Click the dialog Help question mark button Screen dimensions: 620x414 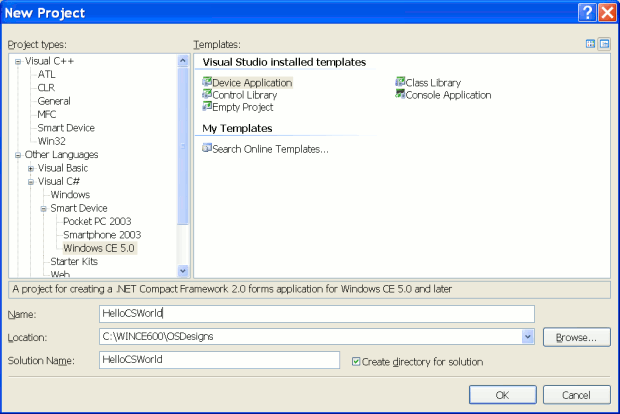587,13
